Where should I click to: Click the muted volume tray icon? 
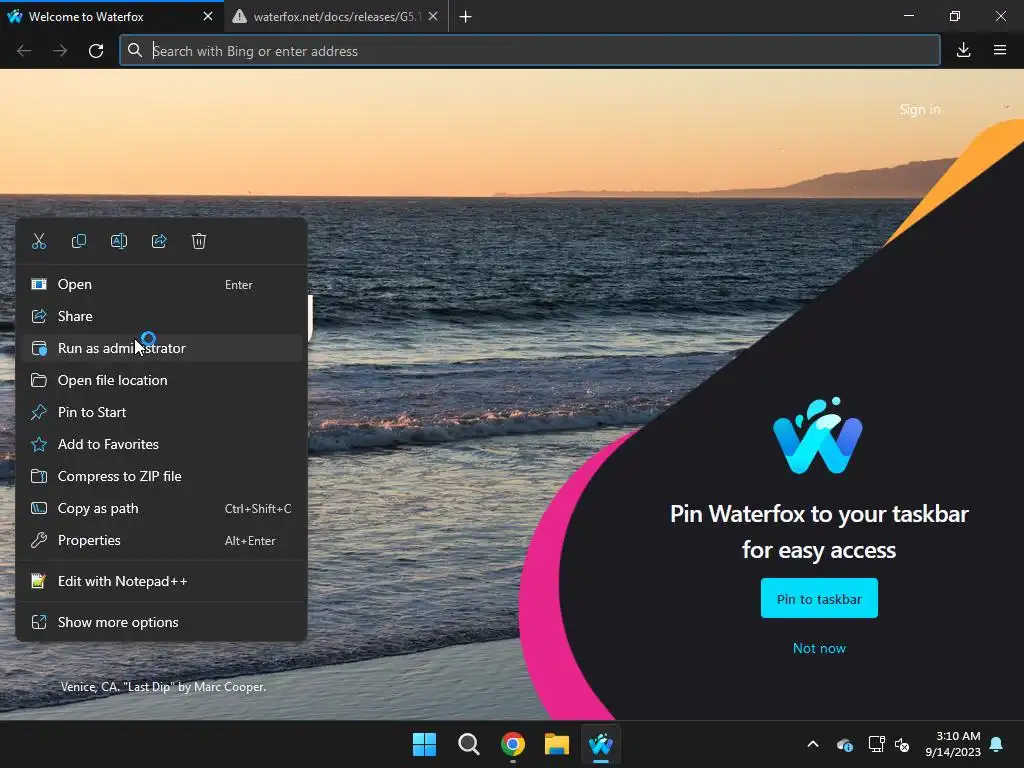[x=902, y=744]
